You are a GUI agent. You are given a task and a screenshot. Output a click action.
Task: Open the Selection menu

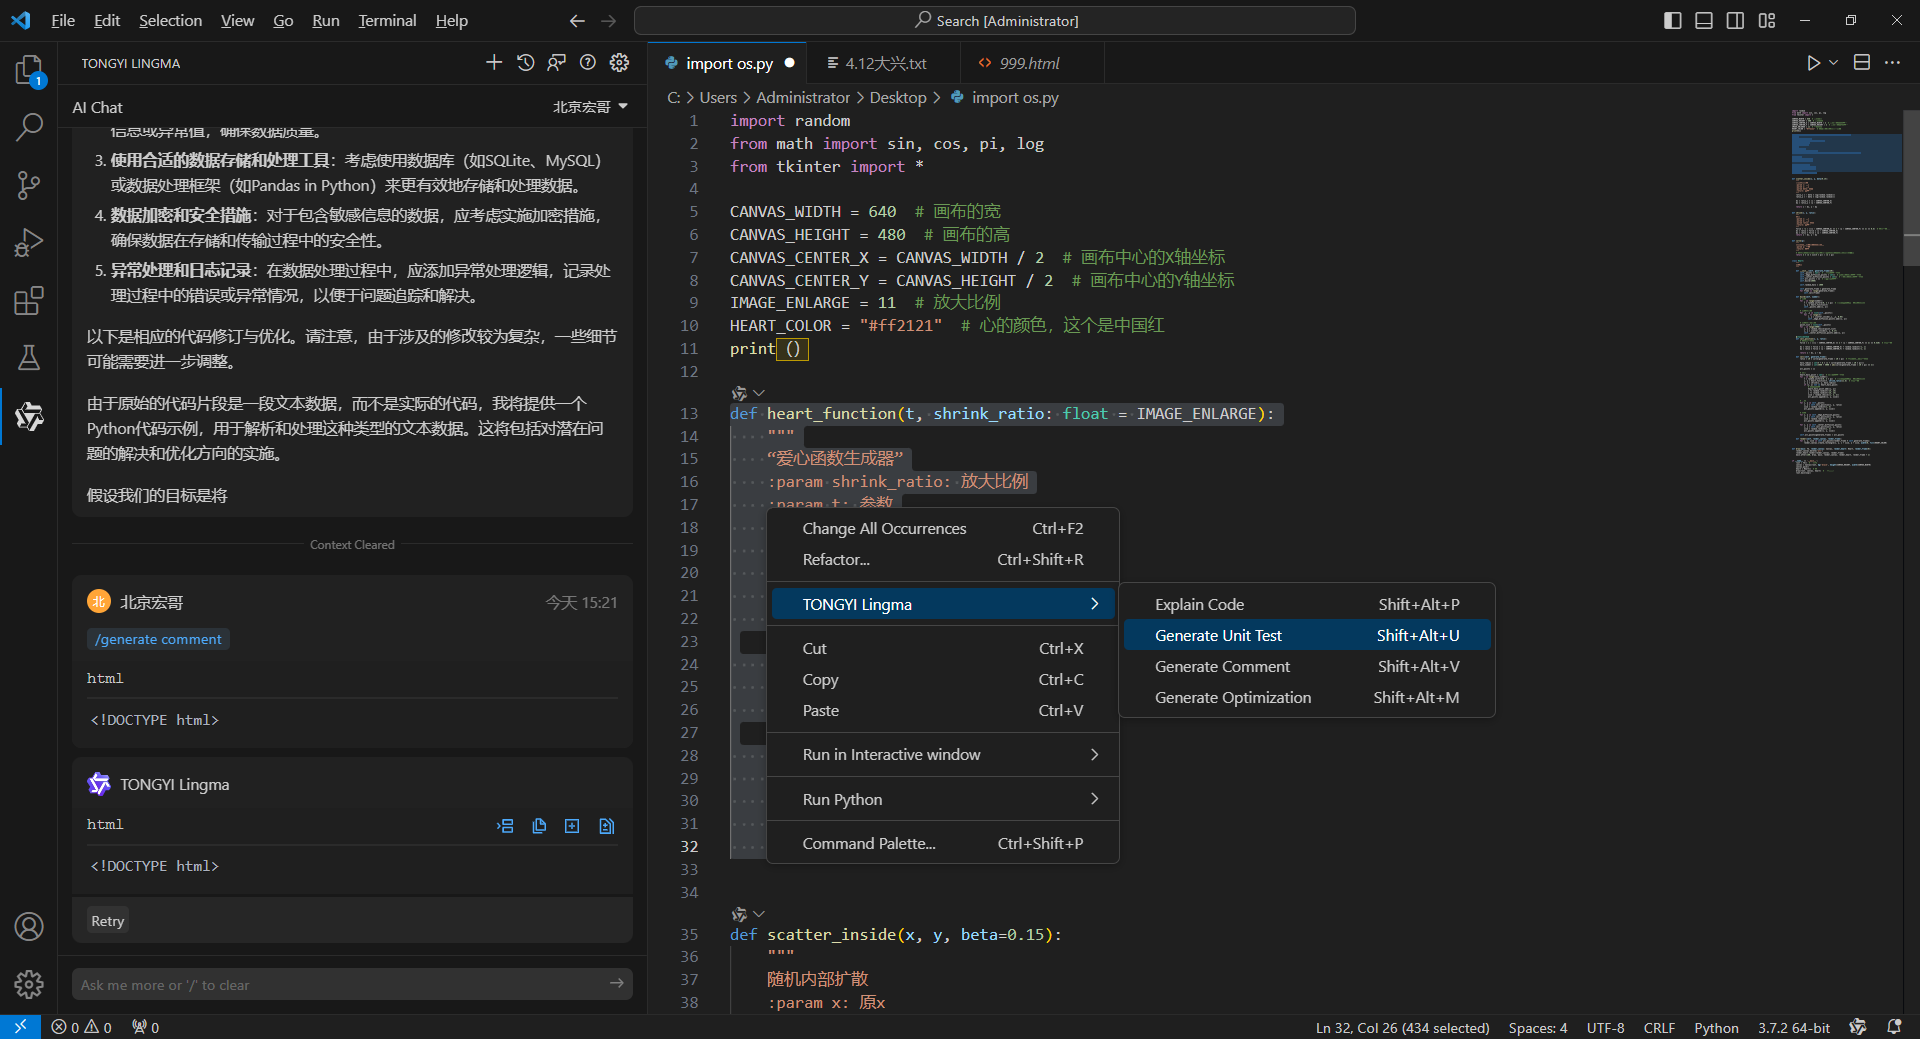coord(170,20)
